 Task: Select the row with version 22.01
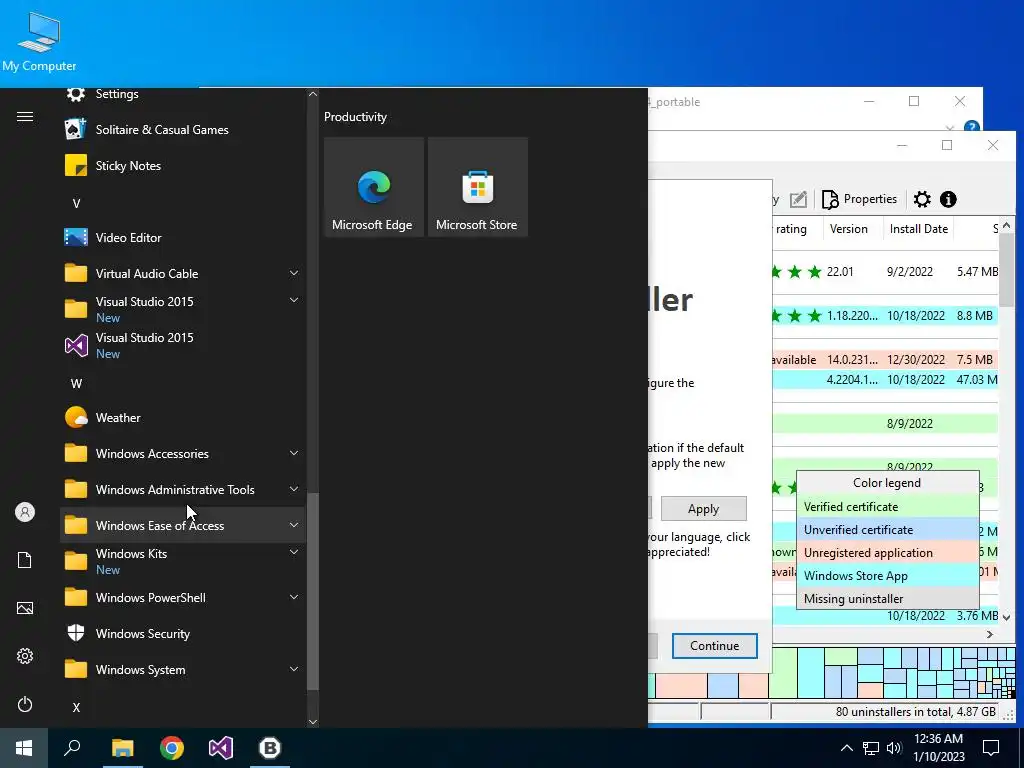(885, 272)
